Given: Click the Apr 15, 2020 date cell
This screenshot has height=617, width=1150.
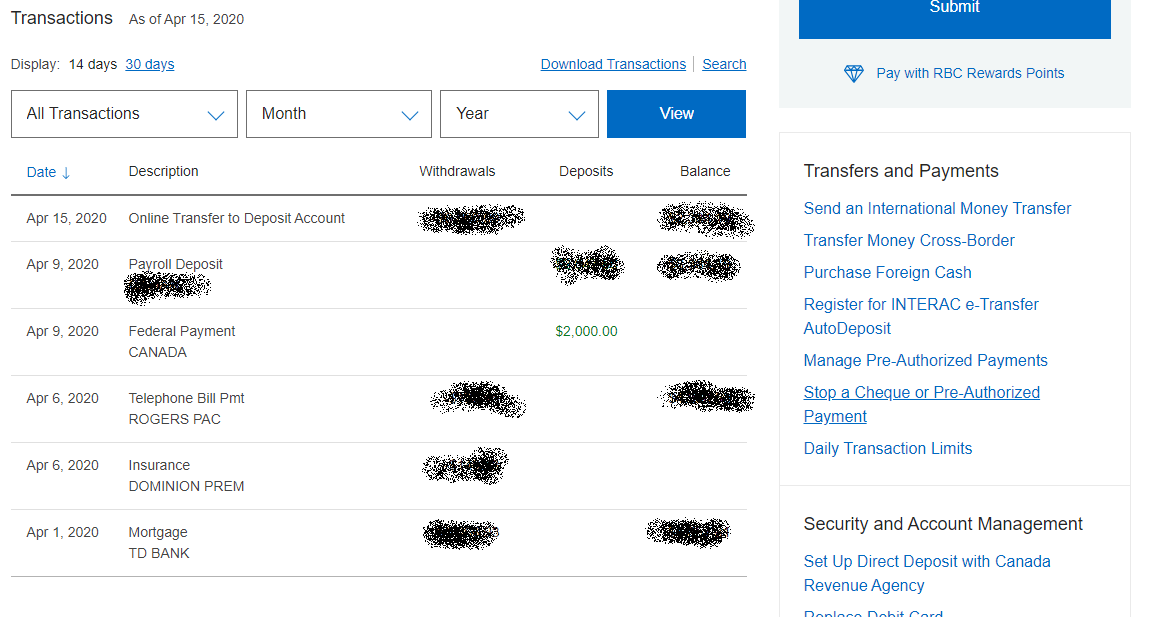Looking at the screenshot, I should point(67,219).
